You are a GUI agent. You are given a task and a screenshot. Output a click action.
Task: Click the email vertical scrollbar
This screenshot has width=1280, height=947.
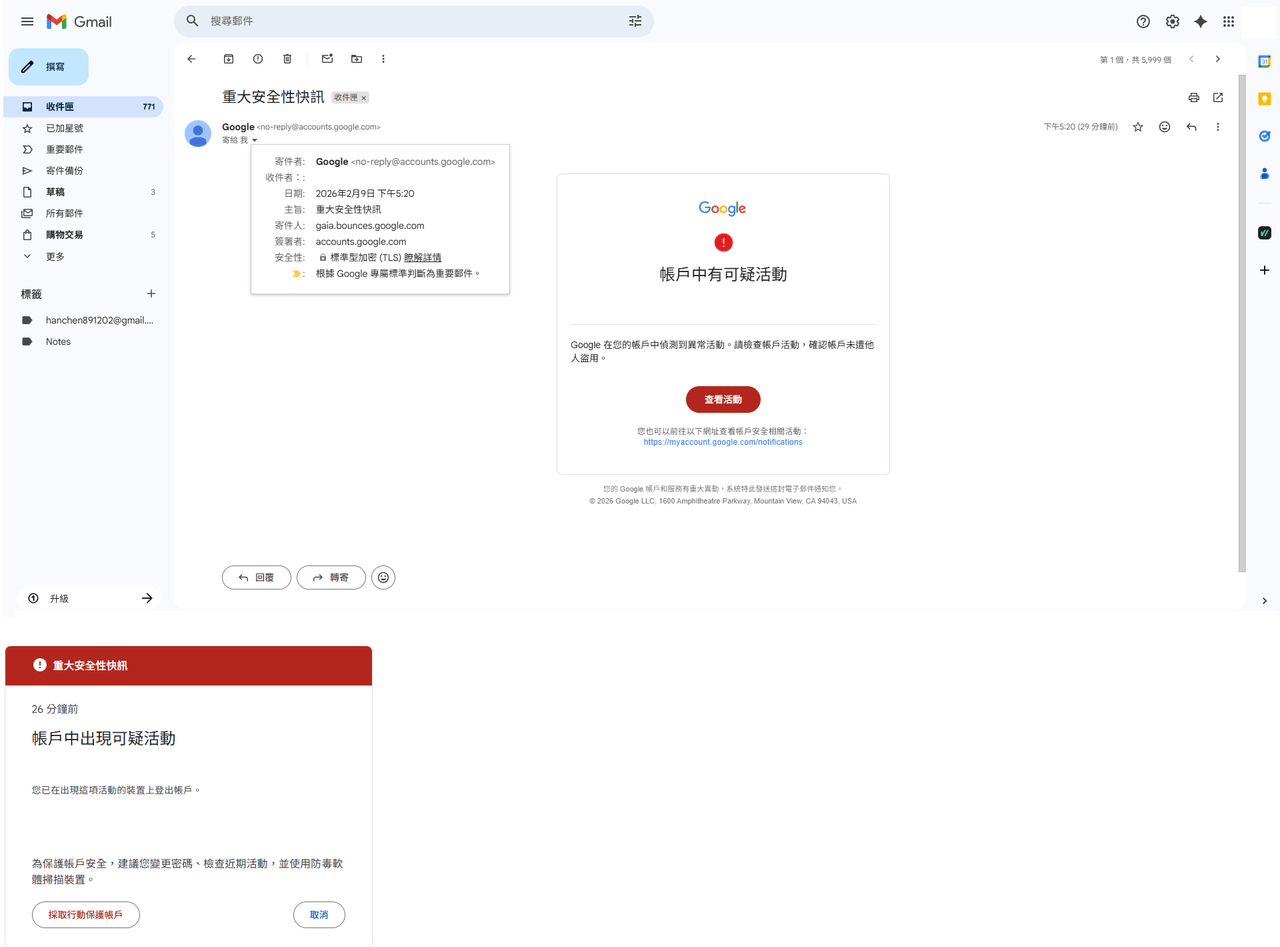[x=1243, y=322]
